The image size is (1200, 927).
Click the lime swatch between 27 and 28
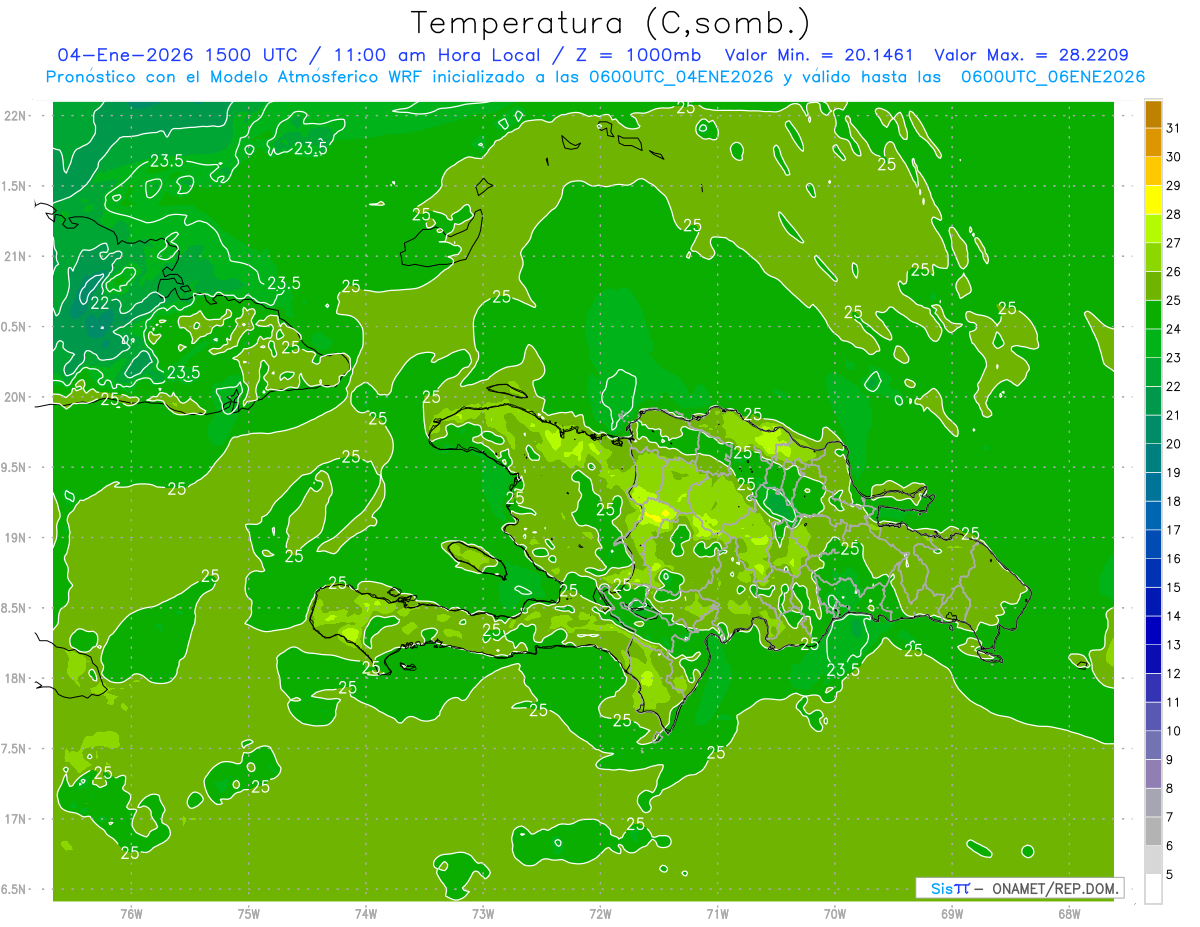click(x=1153, y=229)
